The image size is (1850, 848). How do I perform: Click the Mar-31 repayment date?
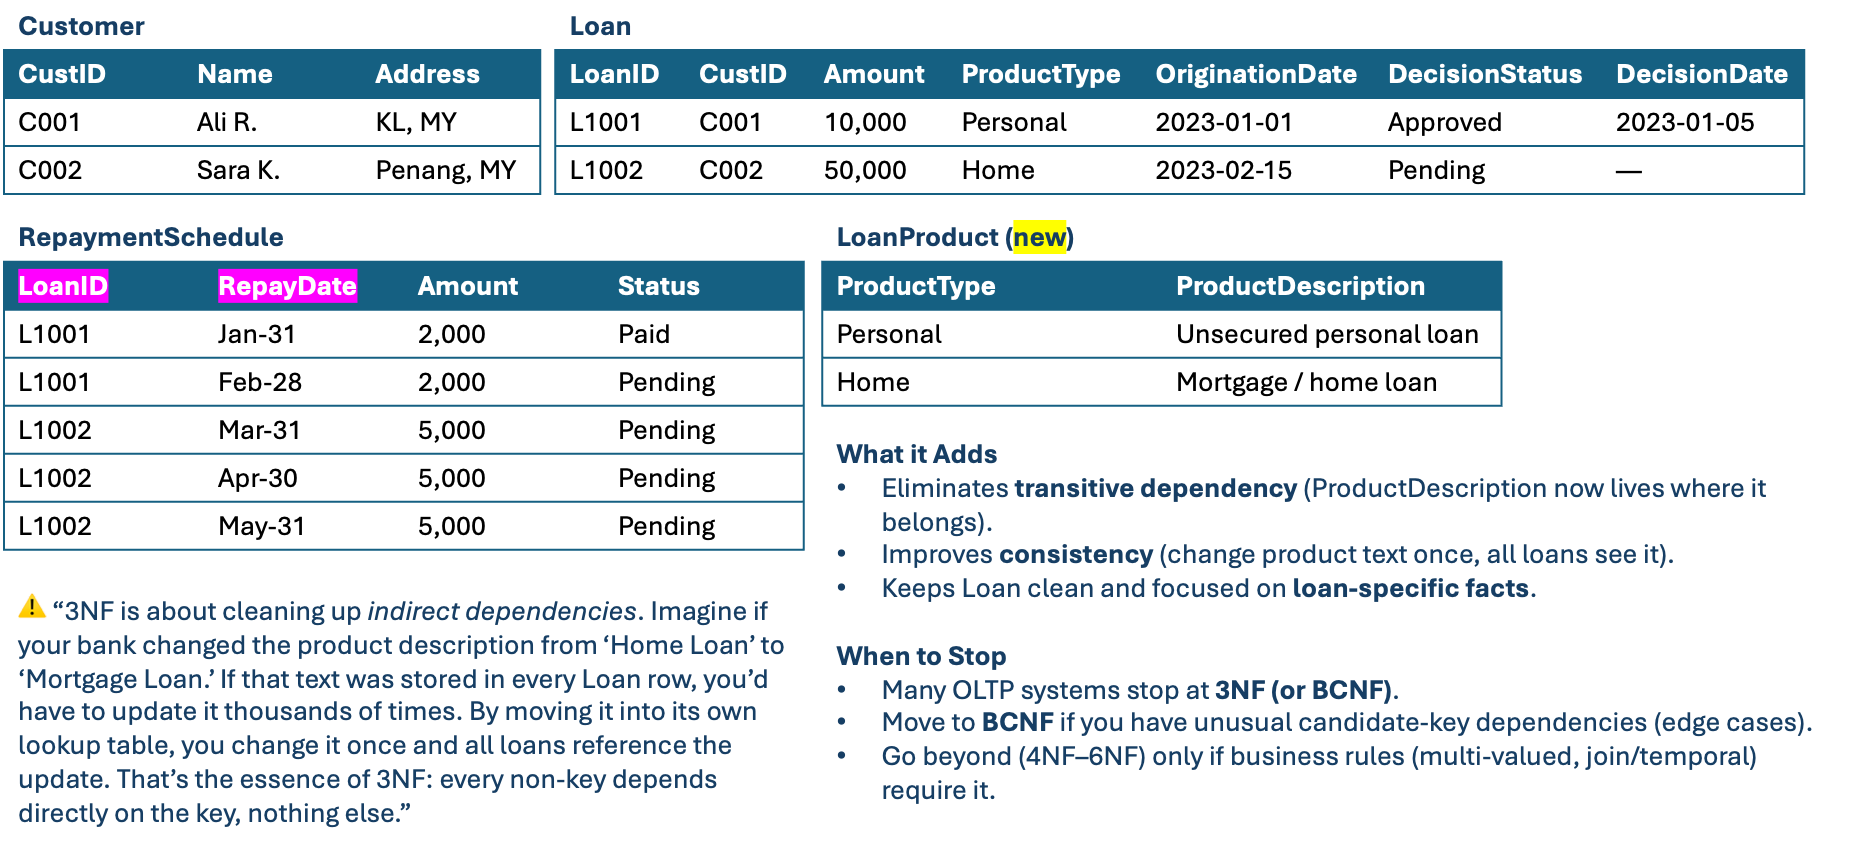pyautogui.click(x=260, y=430)
